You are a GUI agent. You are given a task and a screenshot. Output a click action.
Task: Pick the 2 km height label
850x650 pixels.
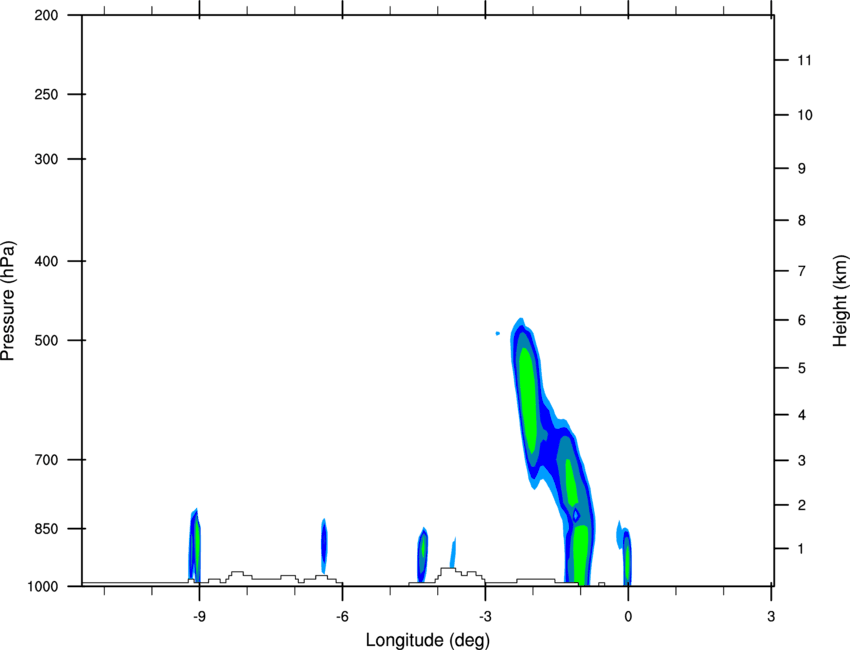802,505
